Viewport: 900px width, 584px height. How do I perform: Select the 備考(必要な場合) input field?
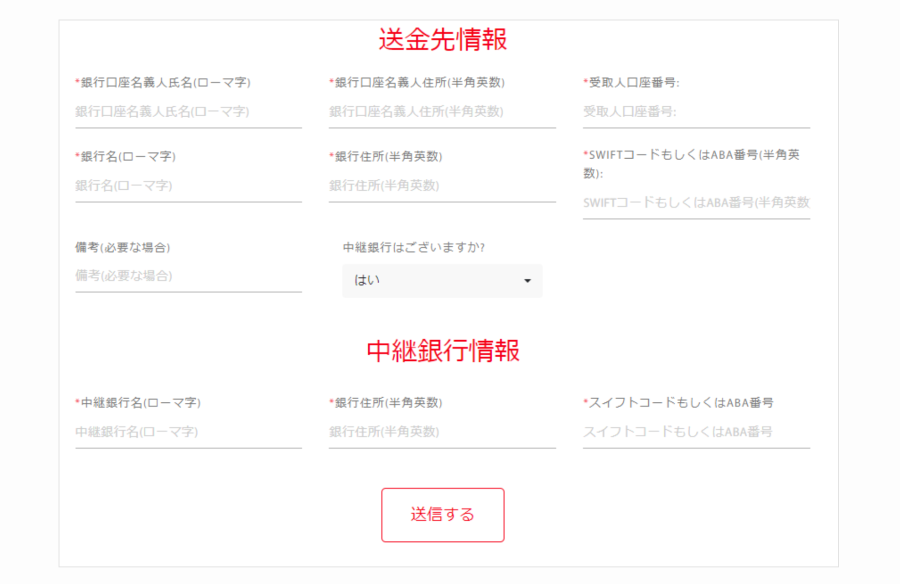click(x=188, y=276)
